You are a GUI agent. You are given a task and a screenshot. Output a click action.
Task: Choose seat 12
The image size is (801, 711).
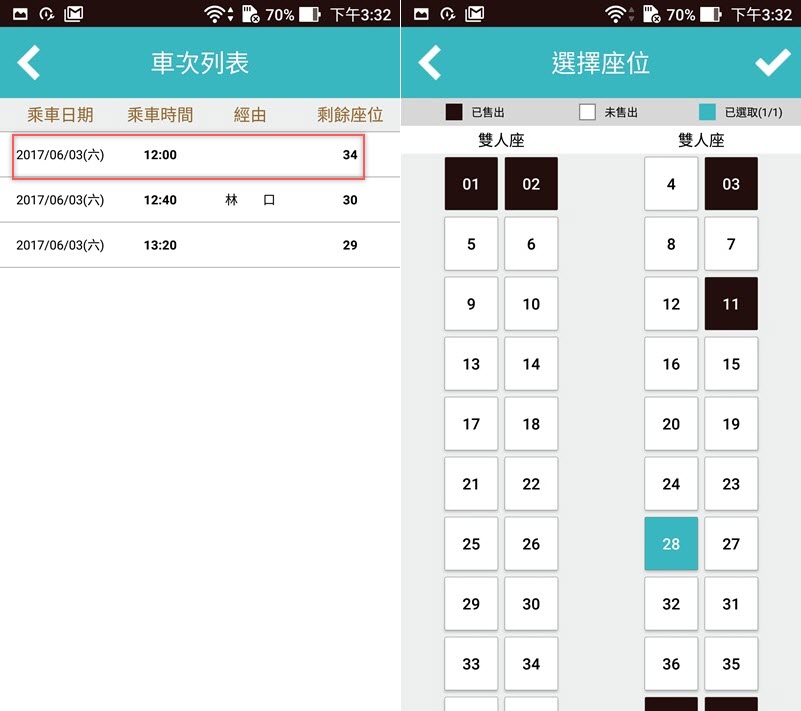tap(671, 304)
